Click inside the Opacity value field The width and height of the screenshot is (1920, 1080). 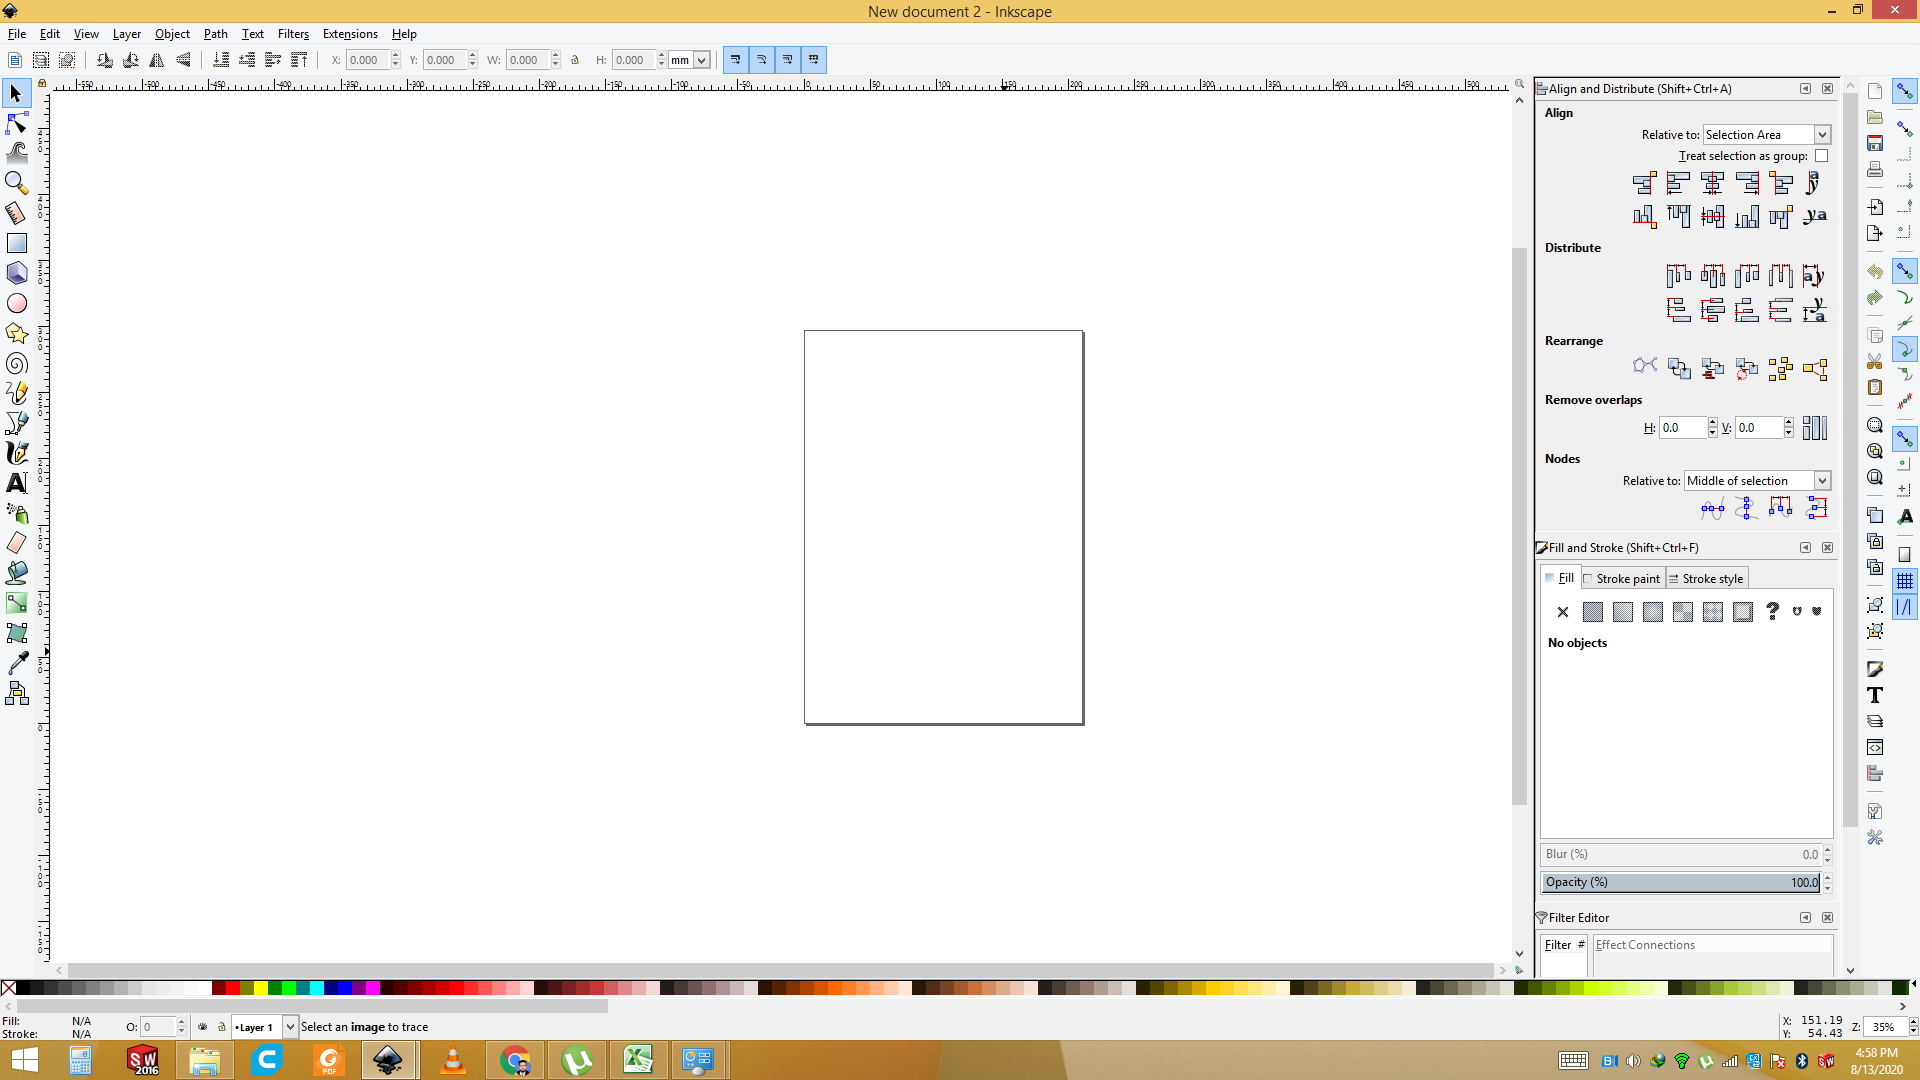pyautogui.click(x=1680, y=882)
